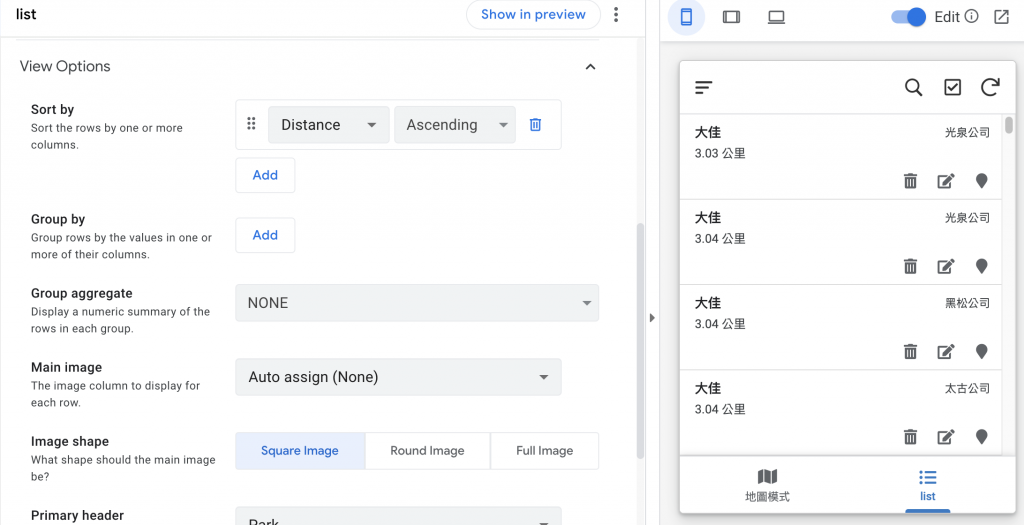Switch preview to mobile phone view
Screen dimensions: 1024x525
pyautogui.click(x=686, y=17)
